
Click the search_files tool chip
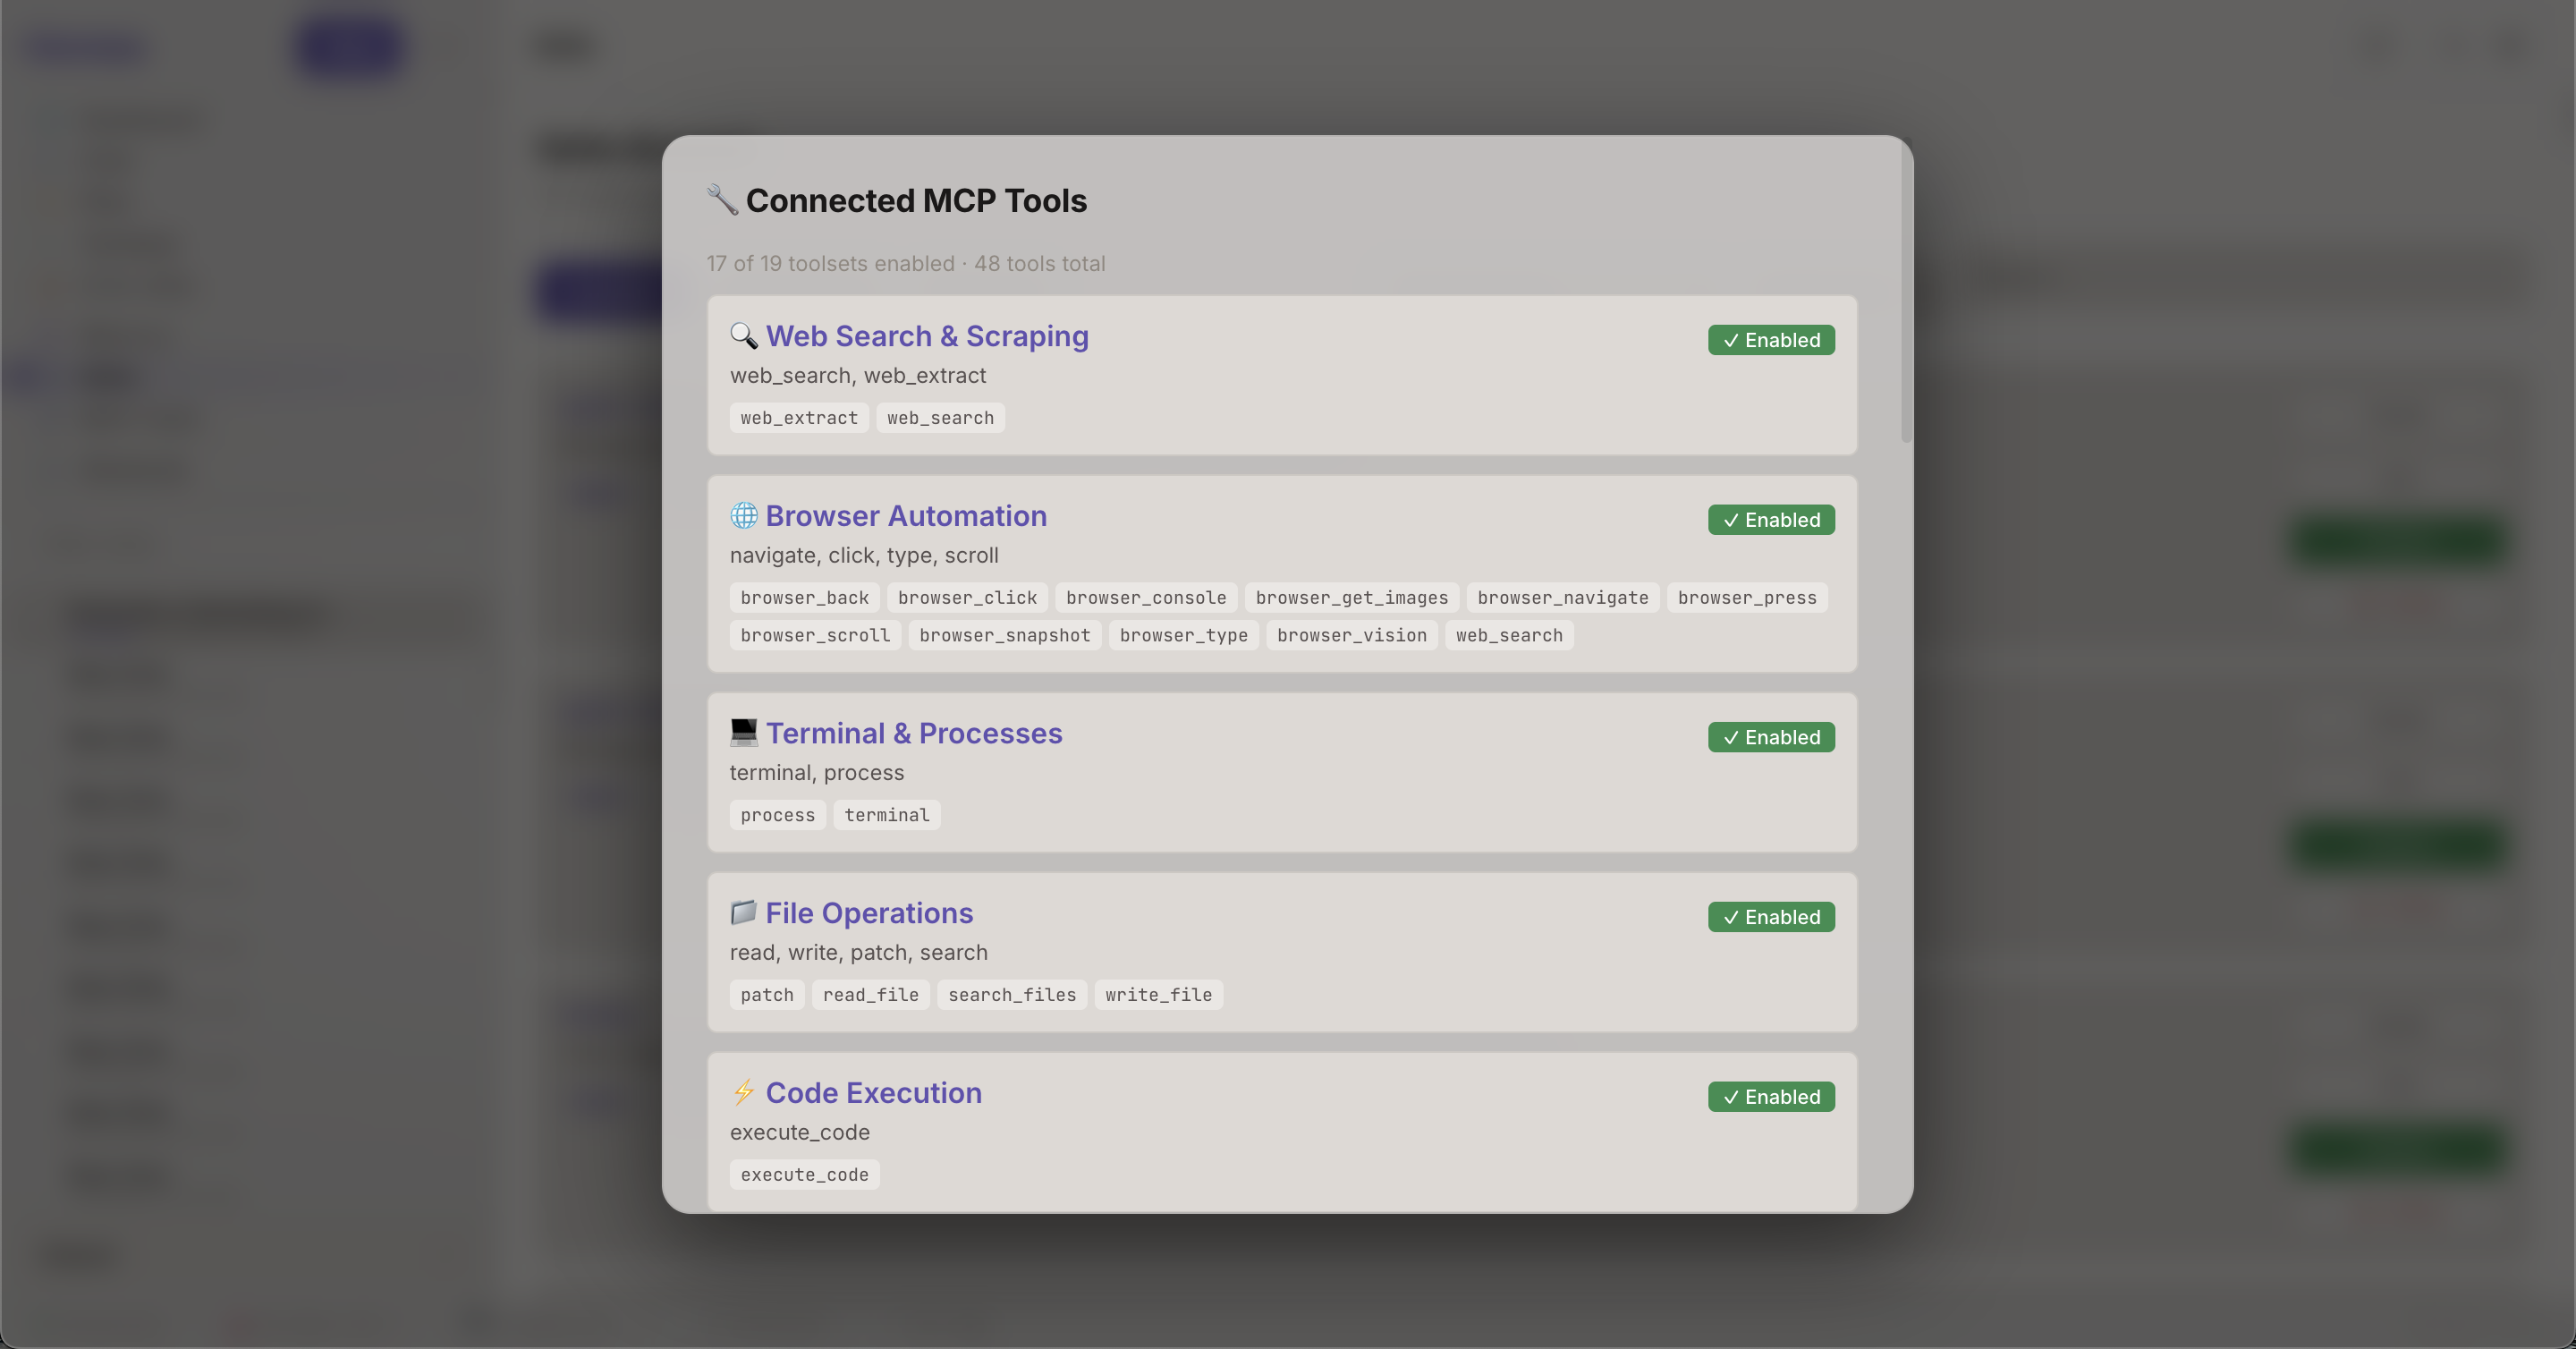click(1011, 995)
